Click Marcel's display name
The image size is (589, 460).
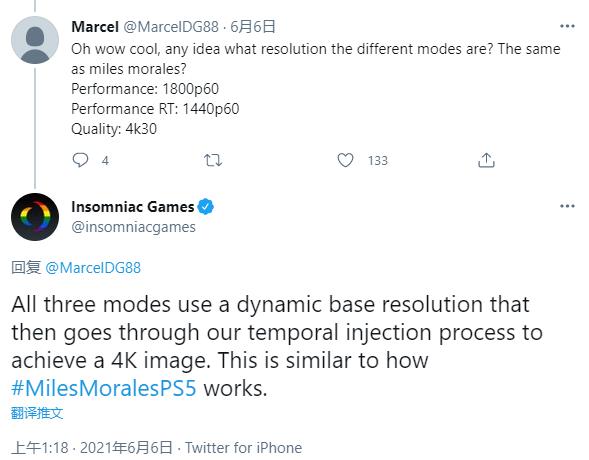(95, 27)
